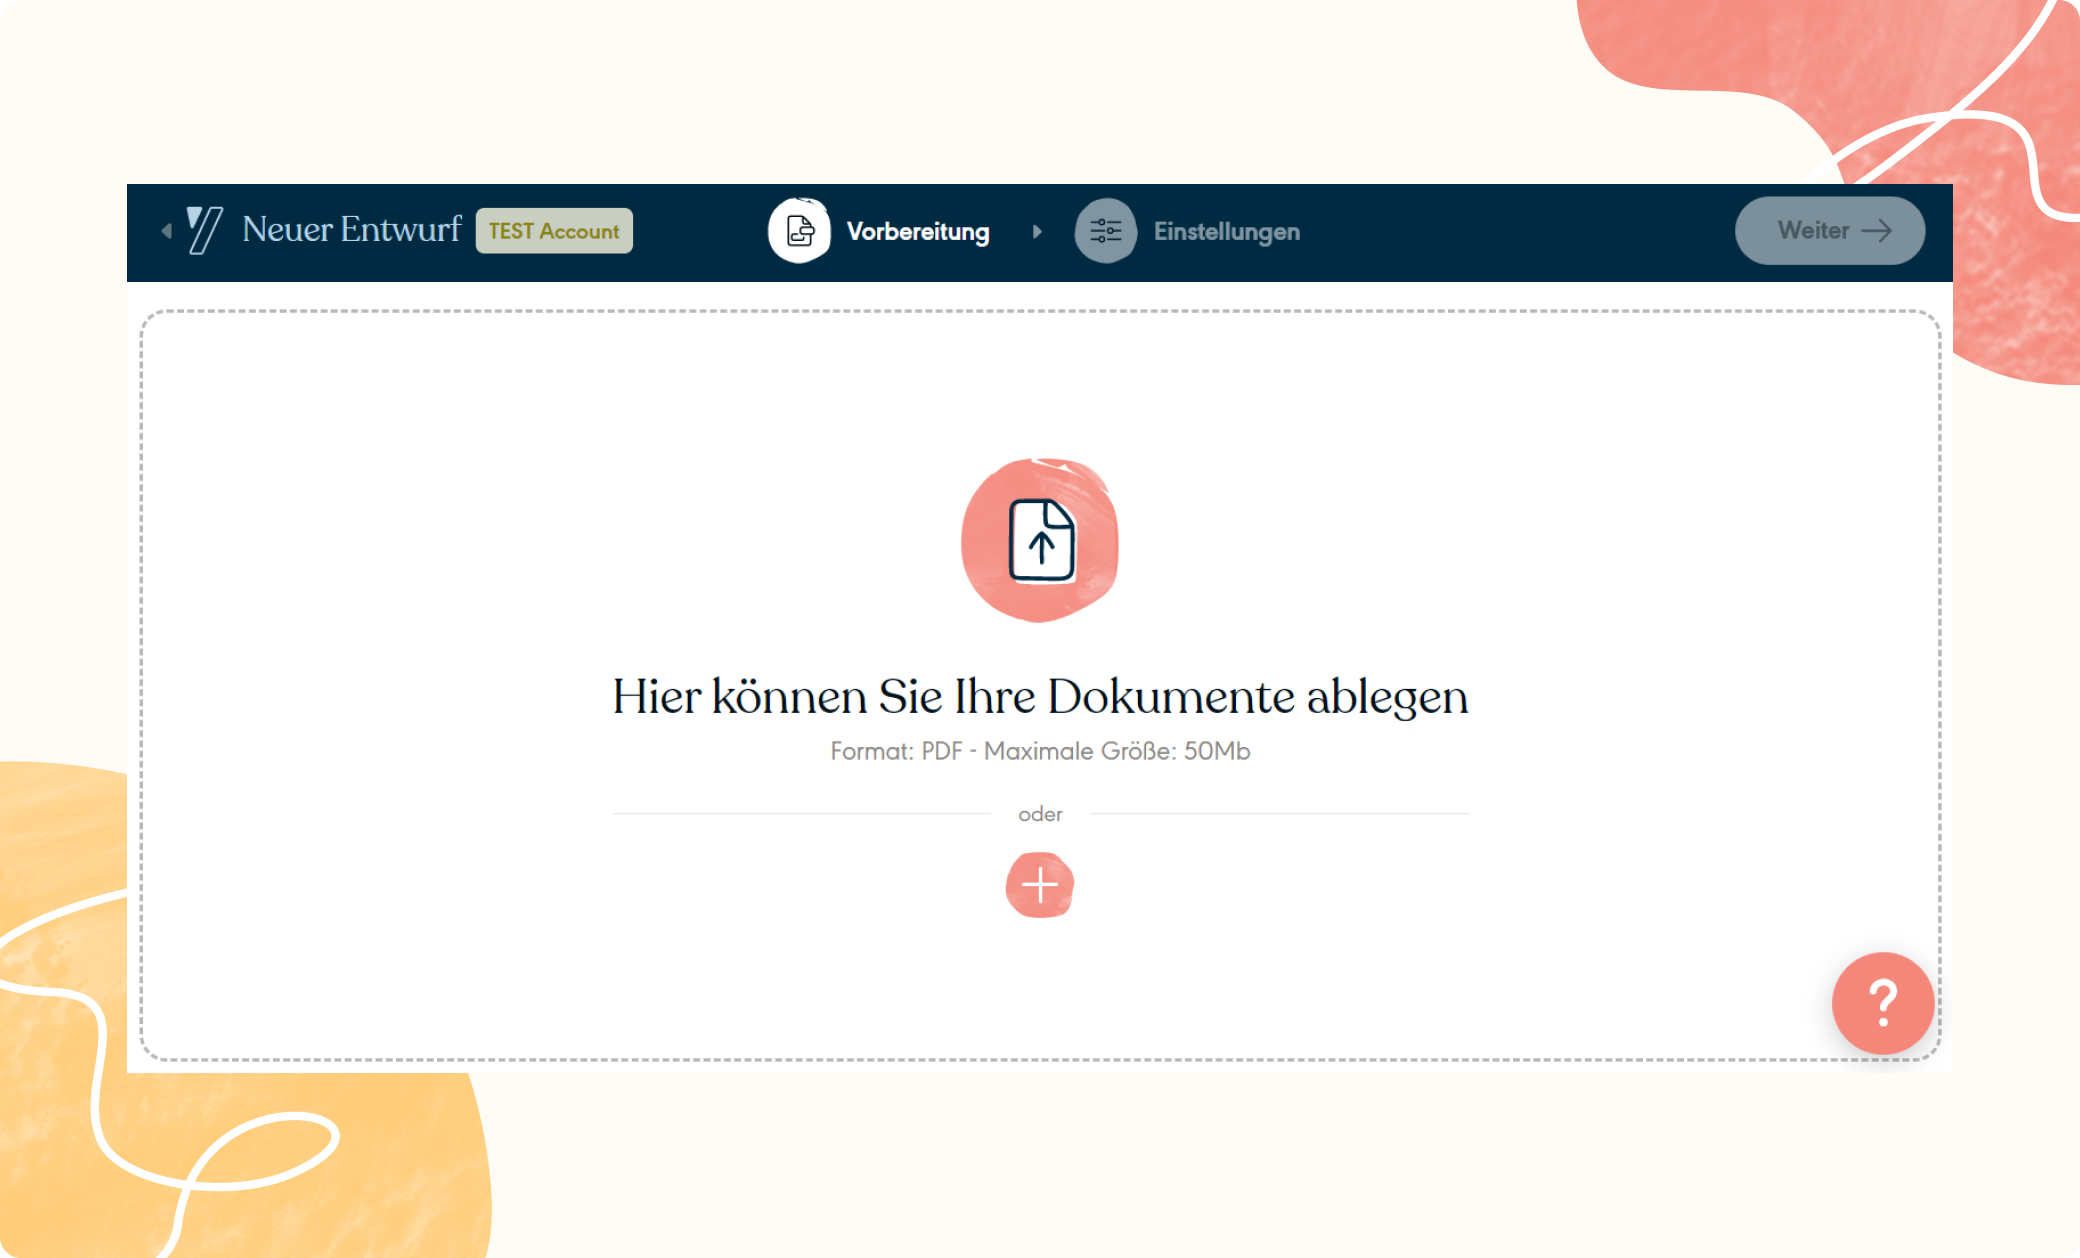Click the 'Hier können Sie Ihre Dokumente ablegen' heading
The width and height of the screenshot is (2080, 1258).
point(1040,697)
